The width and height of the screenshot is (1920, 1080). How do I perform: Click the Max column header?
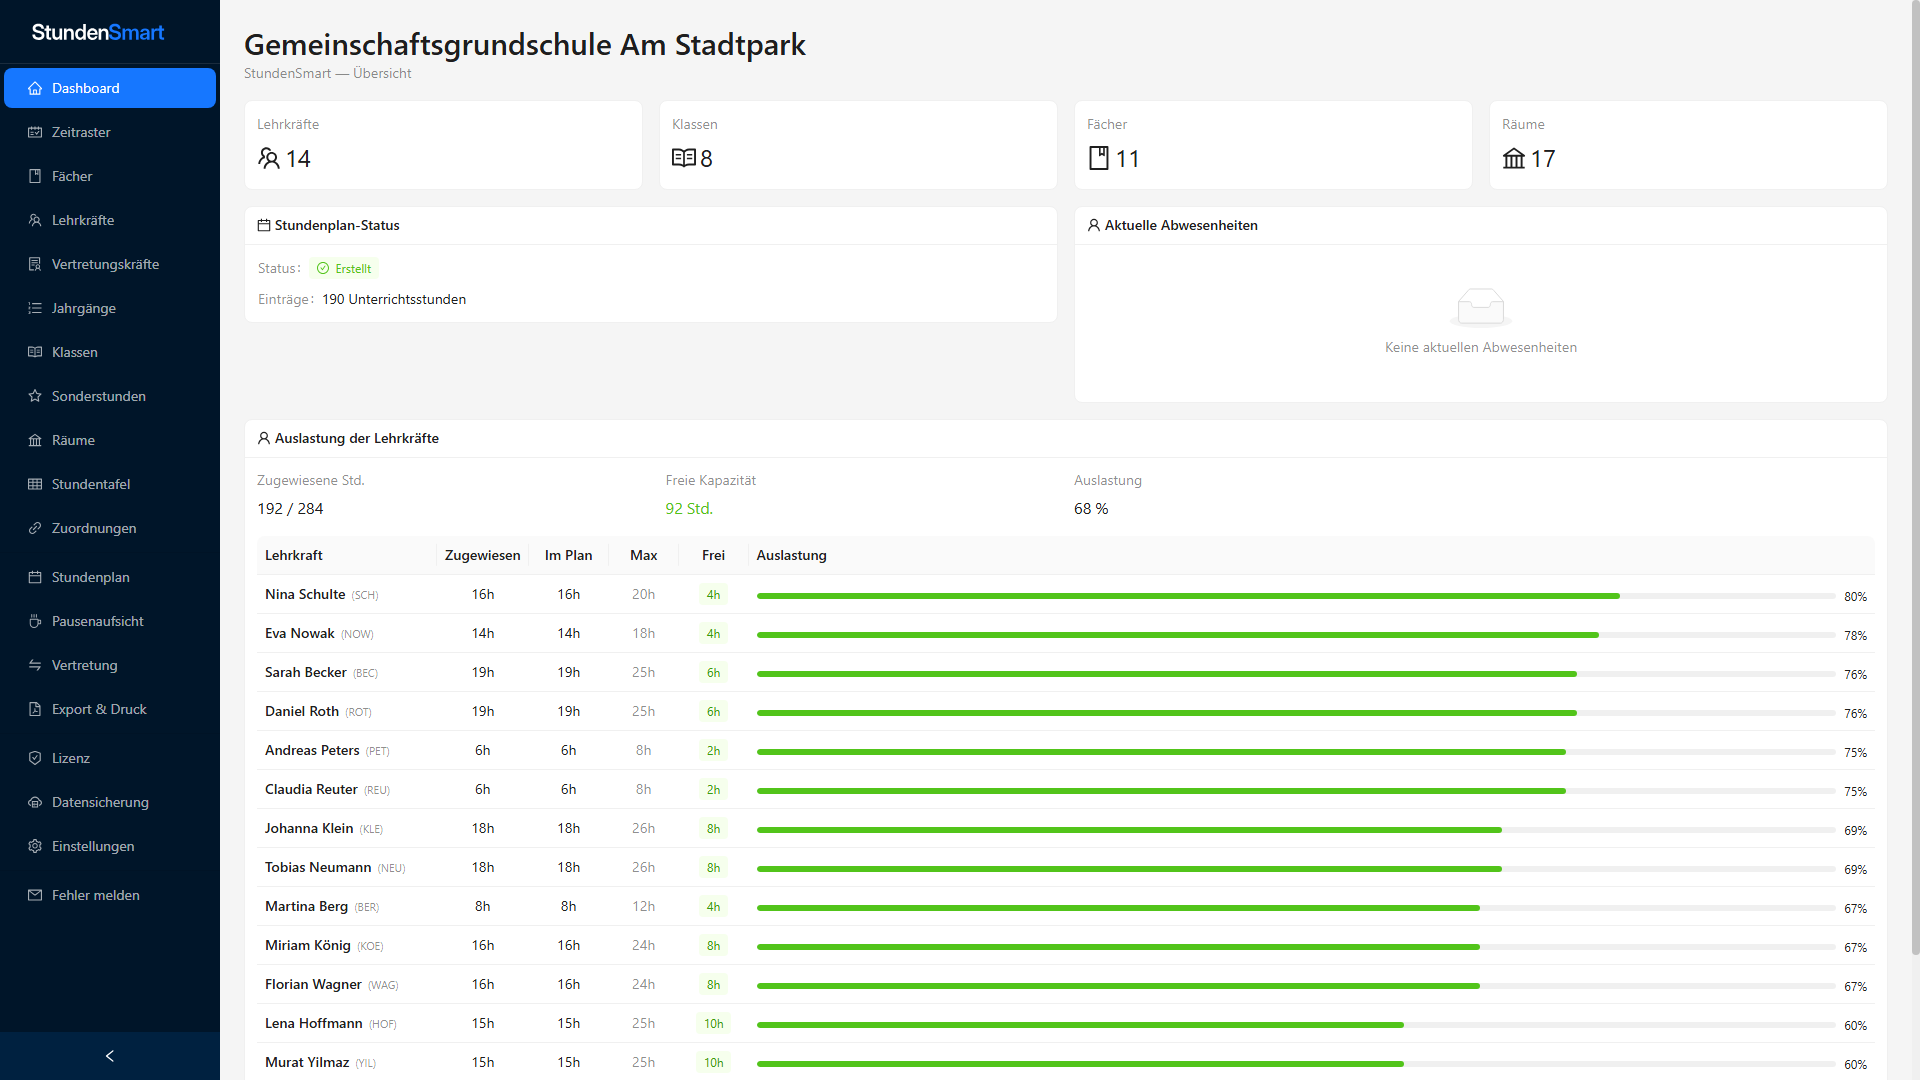(x=644, y=555)
